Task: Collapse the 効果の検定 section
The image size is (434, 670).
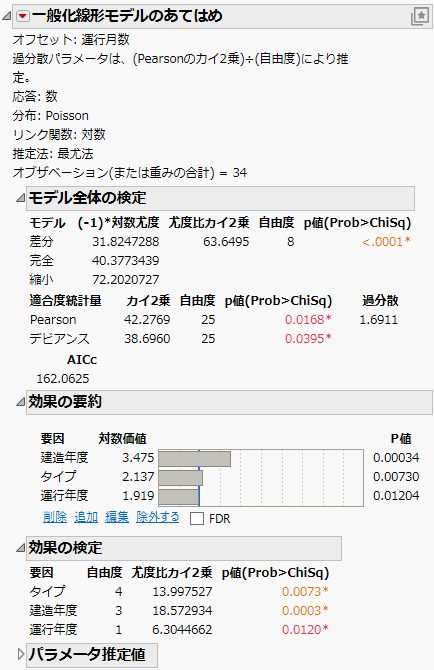Action: pyautogui.click(x=20, y=548)
